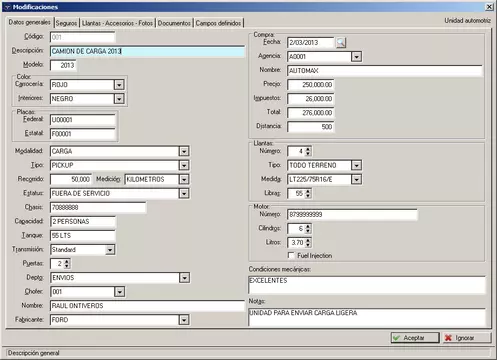Click the purchase Fecha field

(x=310, y=42)
